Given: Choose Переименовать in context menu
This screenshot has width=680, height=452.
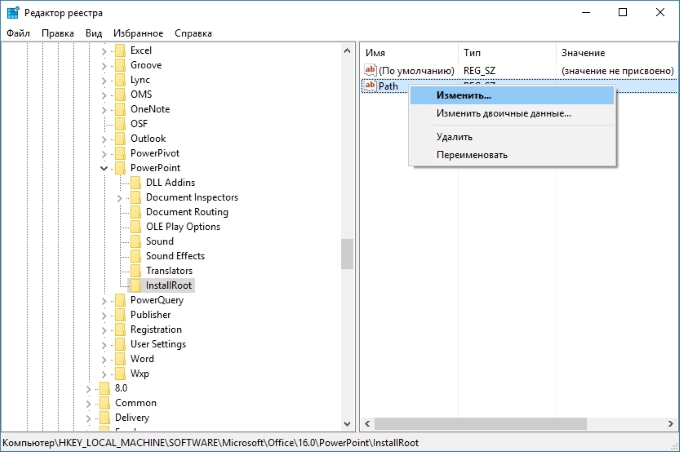Looking at the screenshot, I should tap(512, 155).
